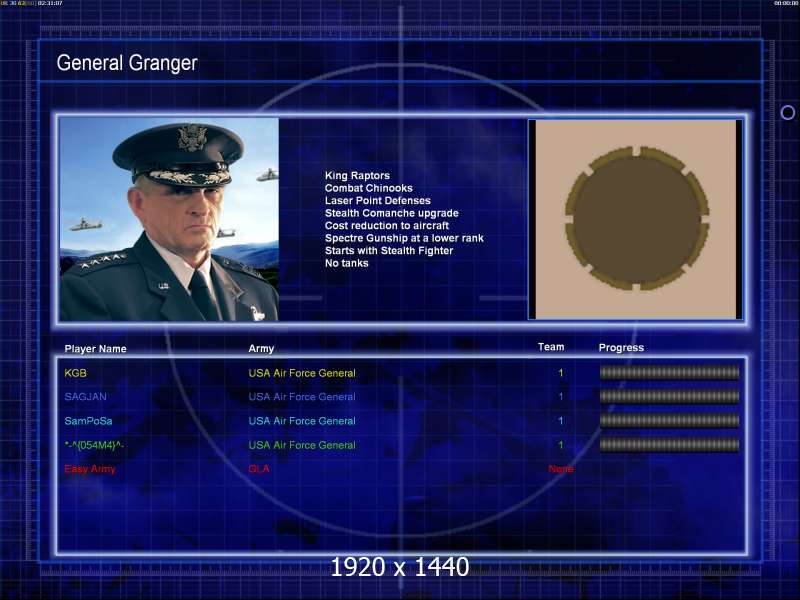Screen dimensions: 800x600
Task: Click the King Raptors ability line
Action: 357,176
